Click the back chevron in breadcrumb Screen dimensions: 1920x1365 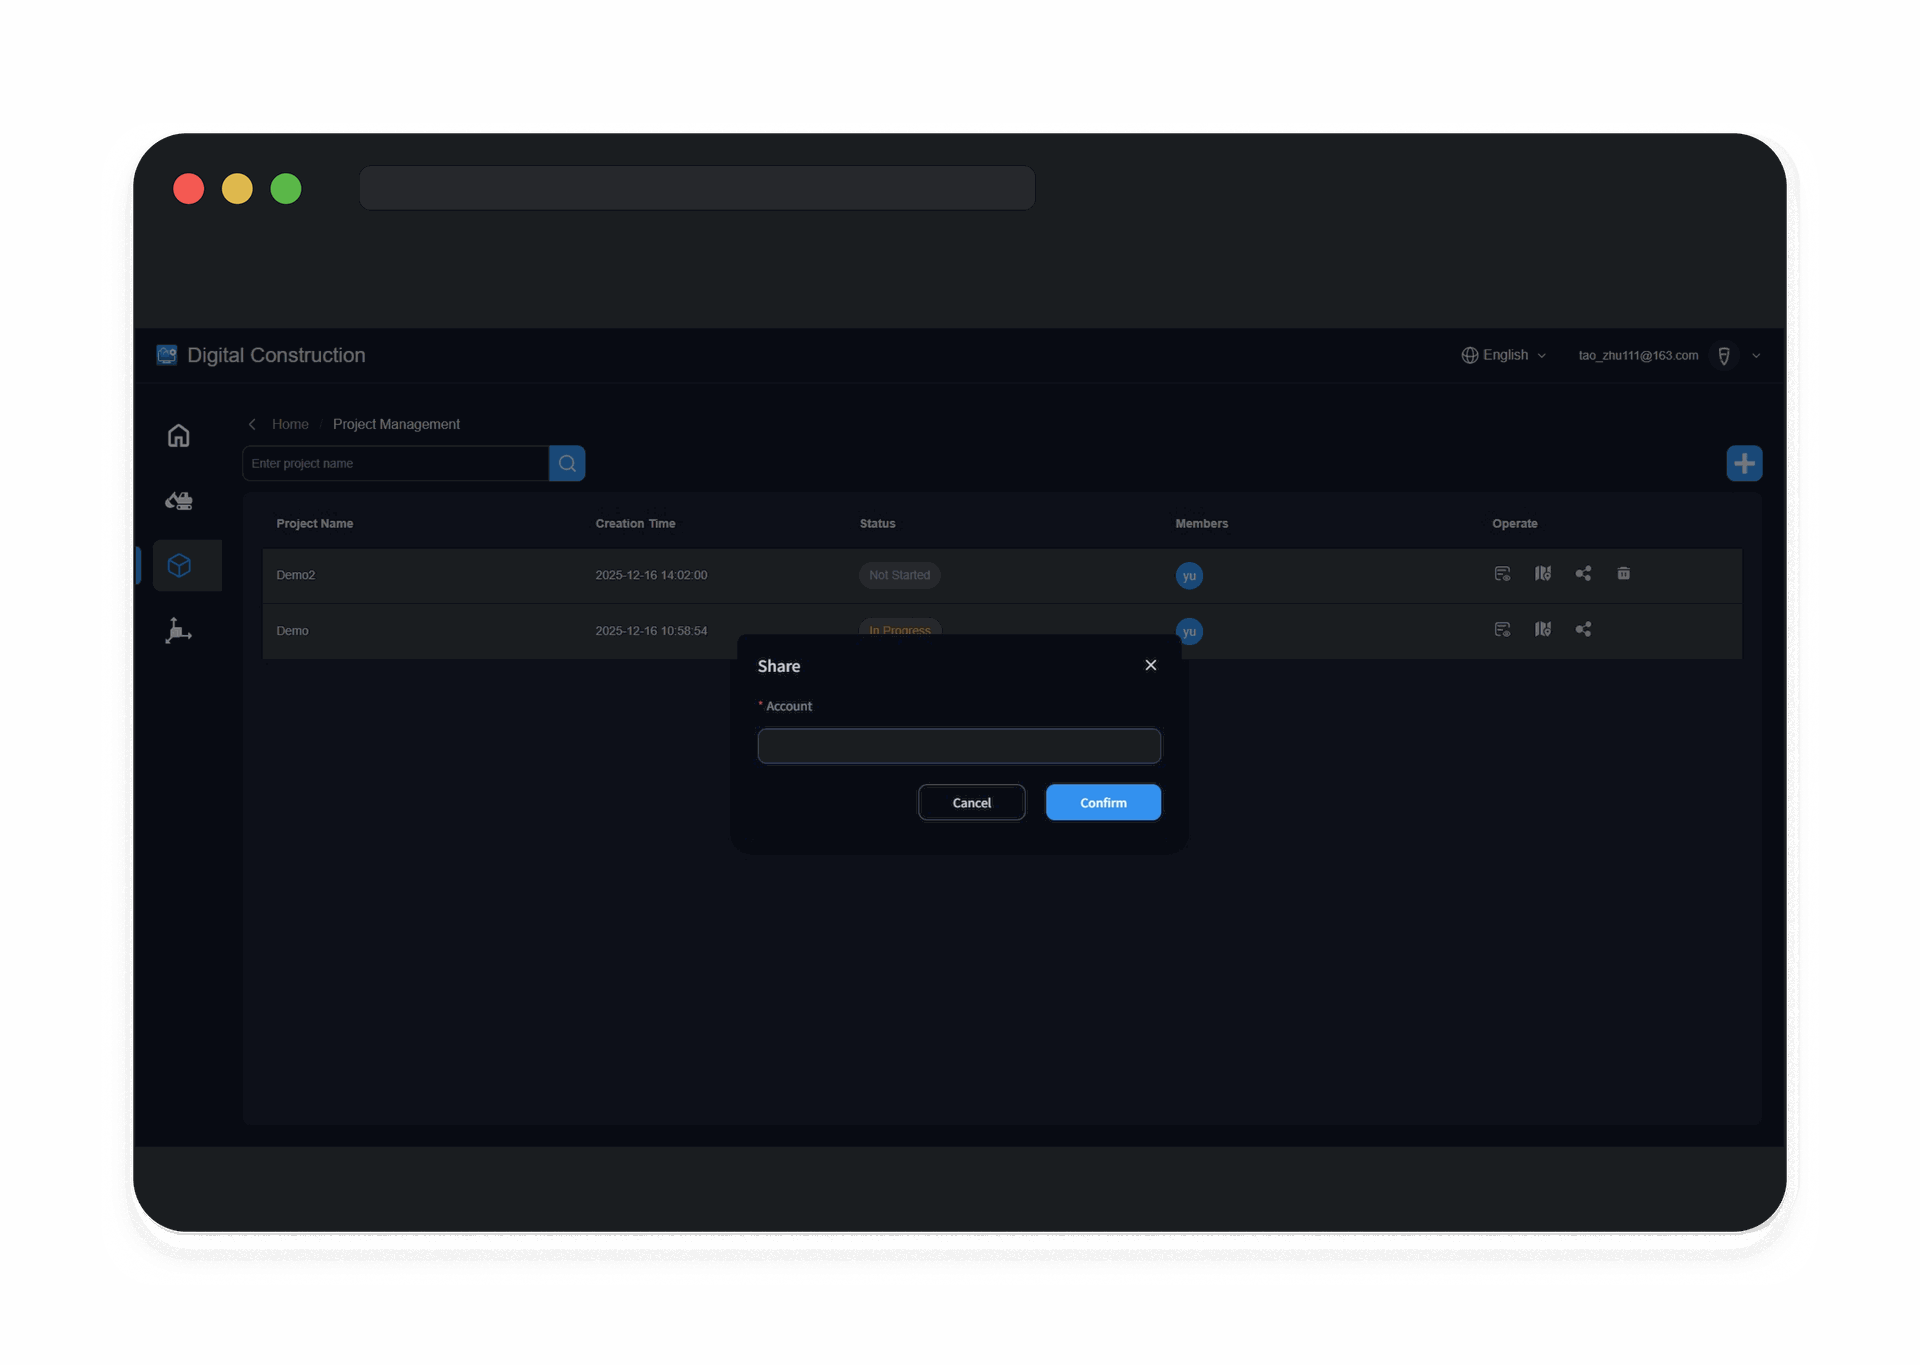point(253,424)
